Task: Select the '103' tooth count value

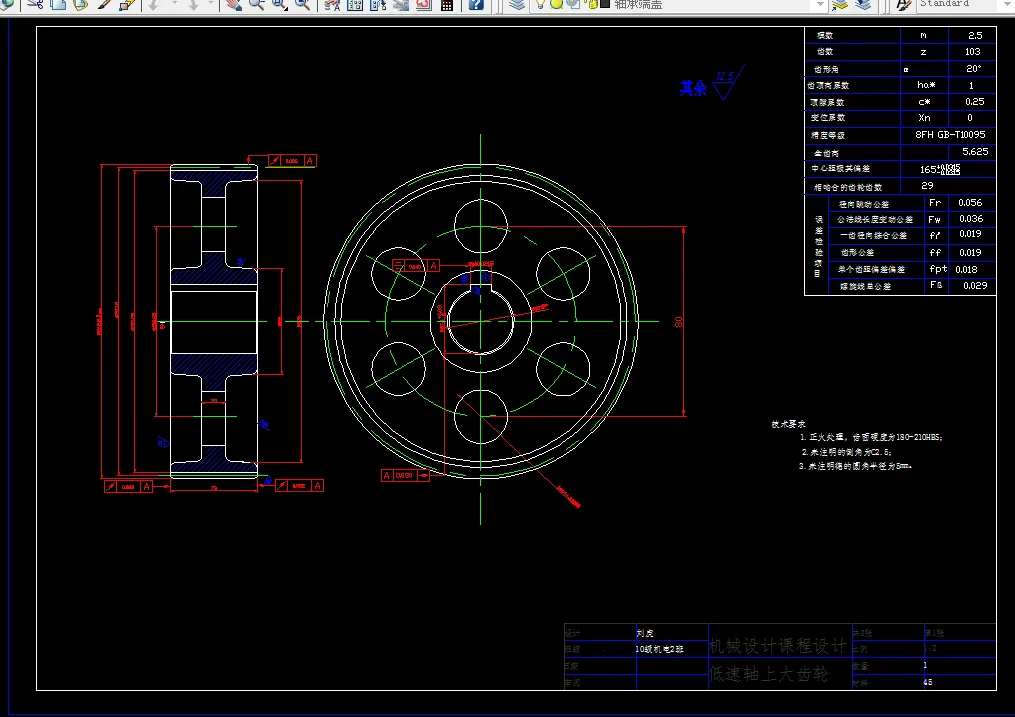Action: pyautogui.click(x=972, y=52)
